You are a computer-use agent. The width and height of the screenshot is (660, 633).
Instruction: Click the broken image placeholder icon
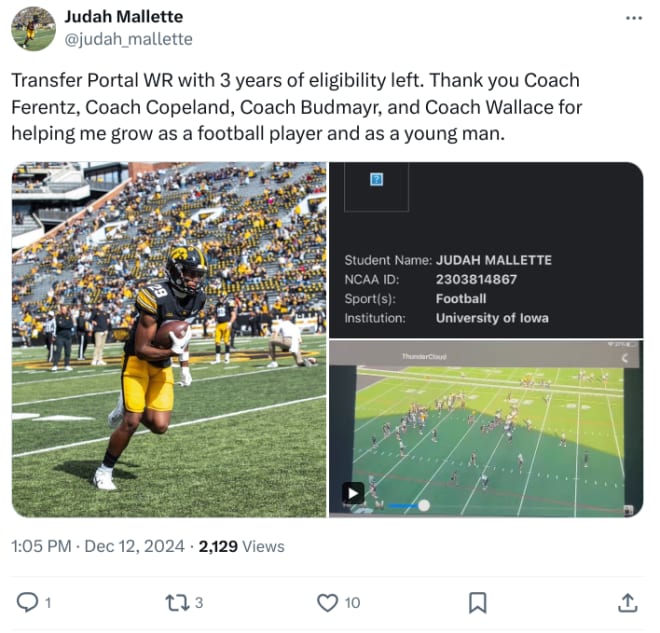click(x=376, y=179)
